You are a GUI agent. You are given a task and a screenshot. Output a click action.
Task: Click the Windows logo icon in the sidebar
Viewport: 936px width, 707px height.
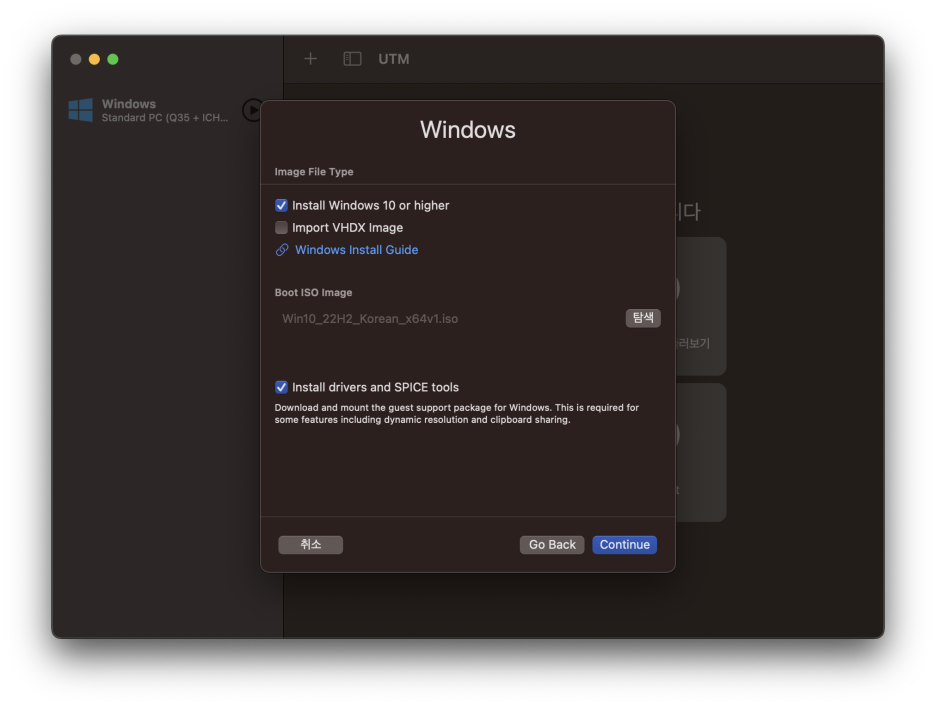(81, 110)
